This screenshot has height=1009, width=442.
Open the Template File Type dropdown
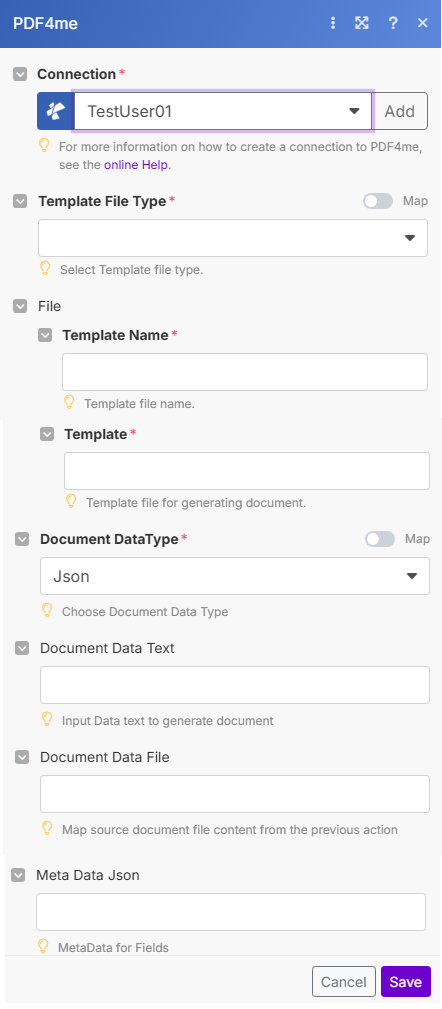(233, 238)
